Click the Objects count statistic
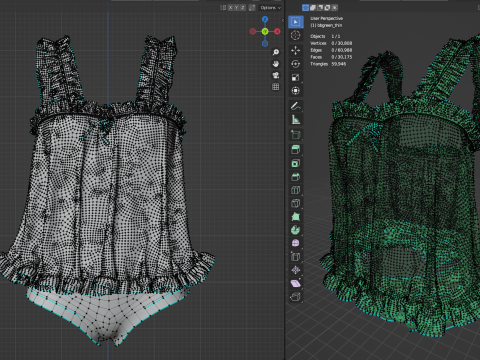Viewport: 480px width, 360px height. click(325, 36)
